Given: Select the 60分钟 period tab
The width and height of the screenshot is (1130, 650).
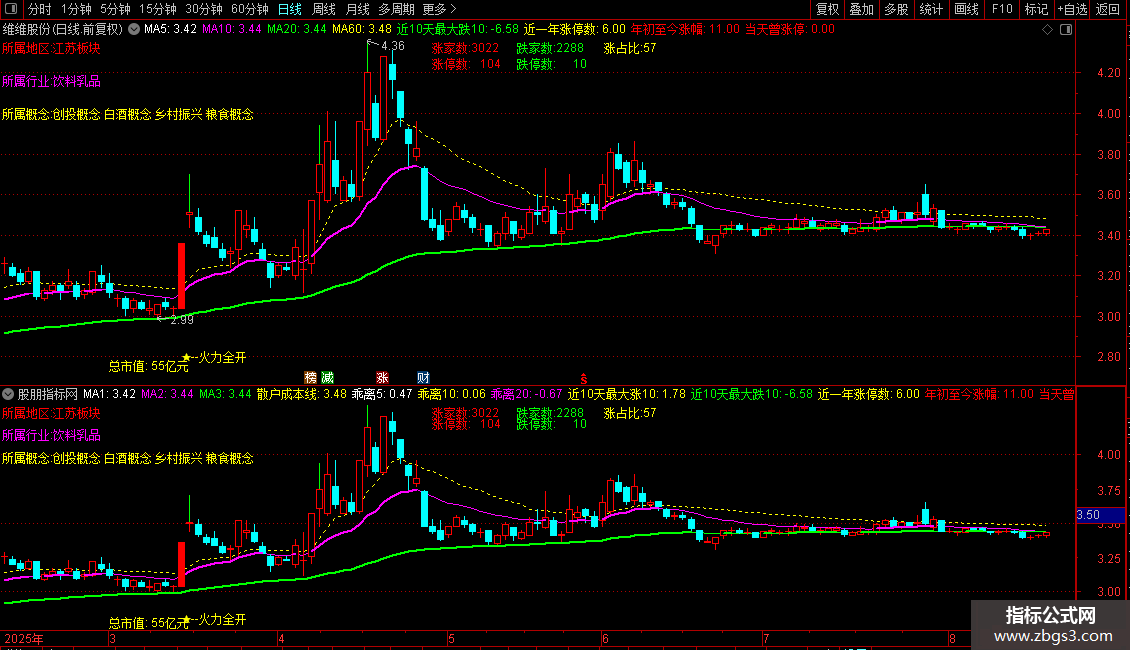Looking at the screenshot, I should (x=249, y=9).
